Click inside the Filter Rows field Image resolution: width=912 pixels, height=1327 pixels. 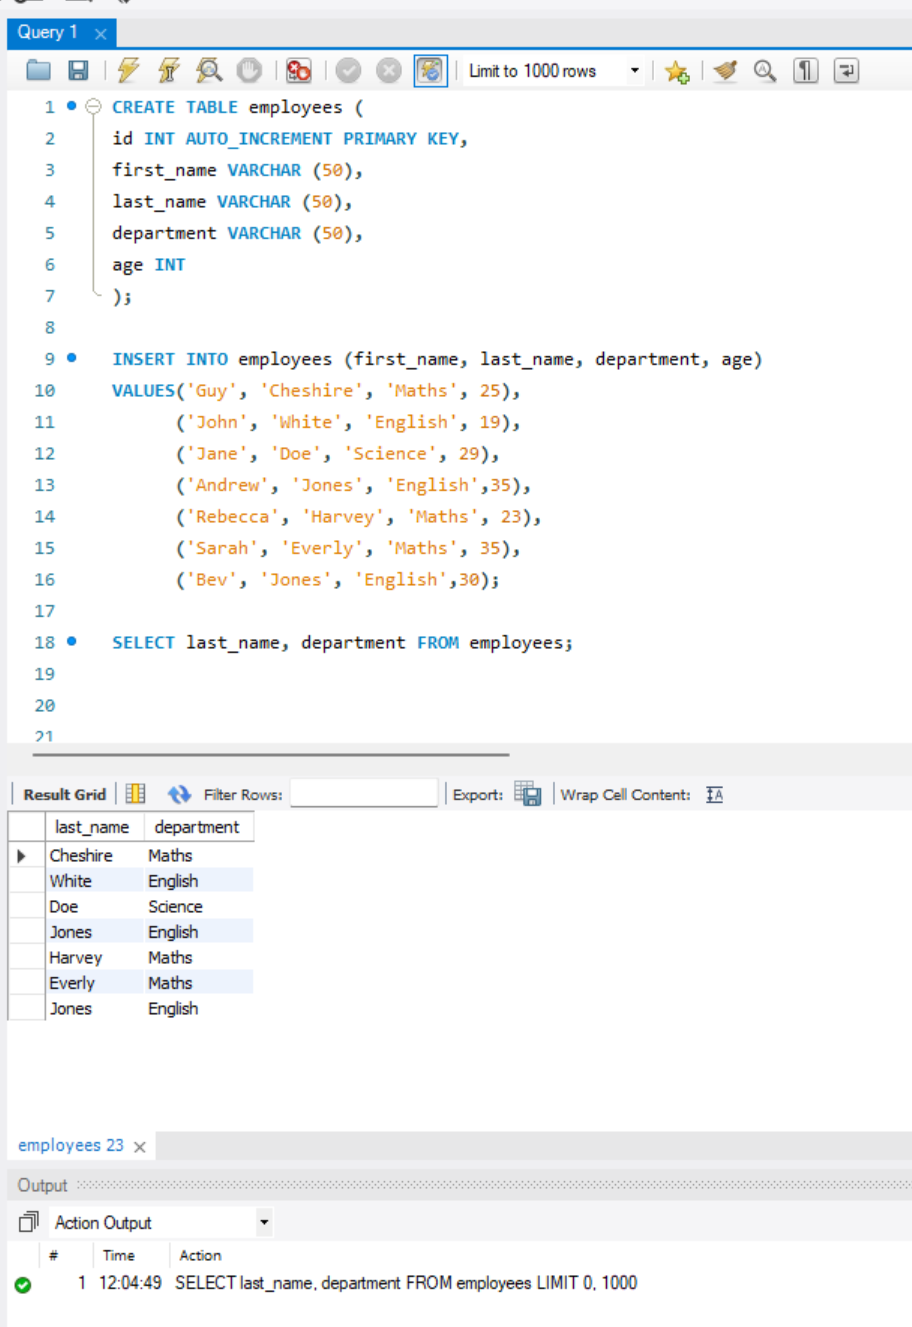pos(364,793)
